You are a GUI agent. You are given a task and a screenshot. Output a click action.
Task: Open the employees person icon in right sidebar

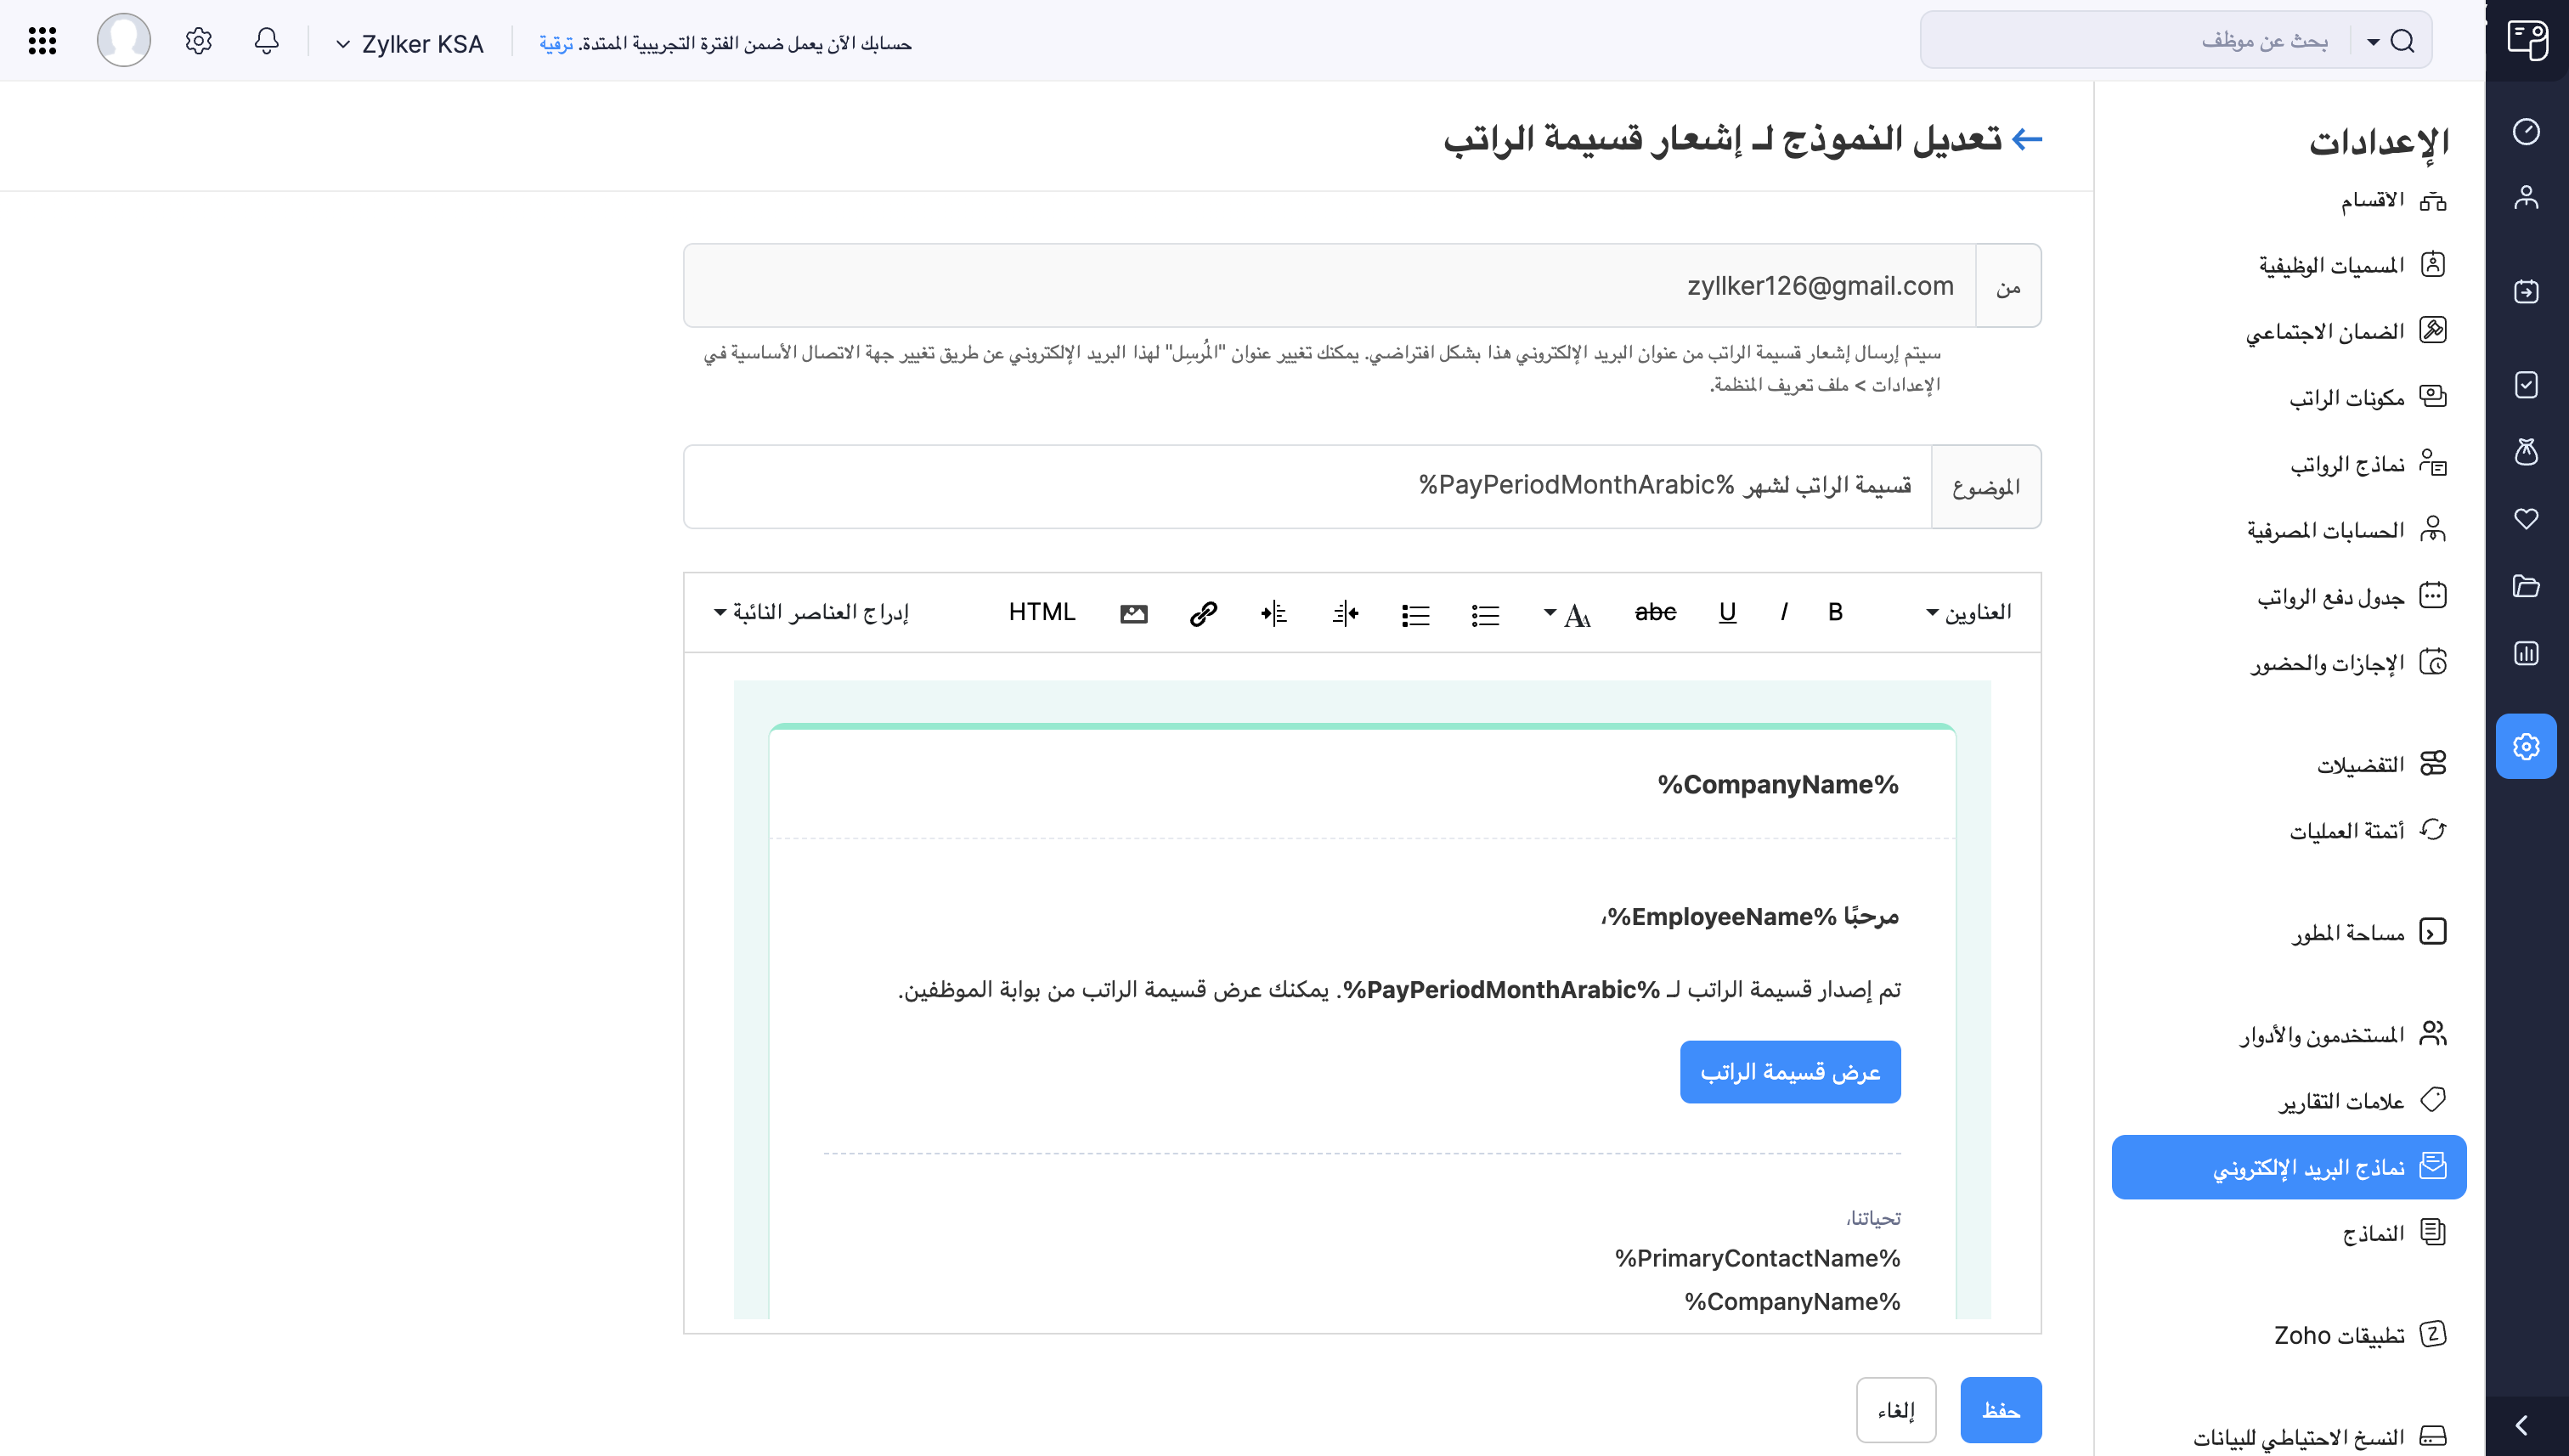pyautogui.click(x=2527, y=197)
